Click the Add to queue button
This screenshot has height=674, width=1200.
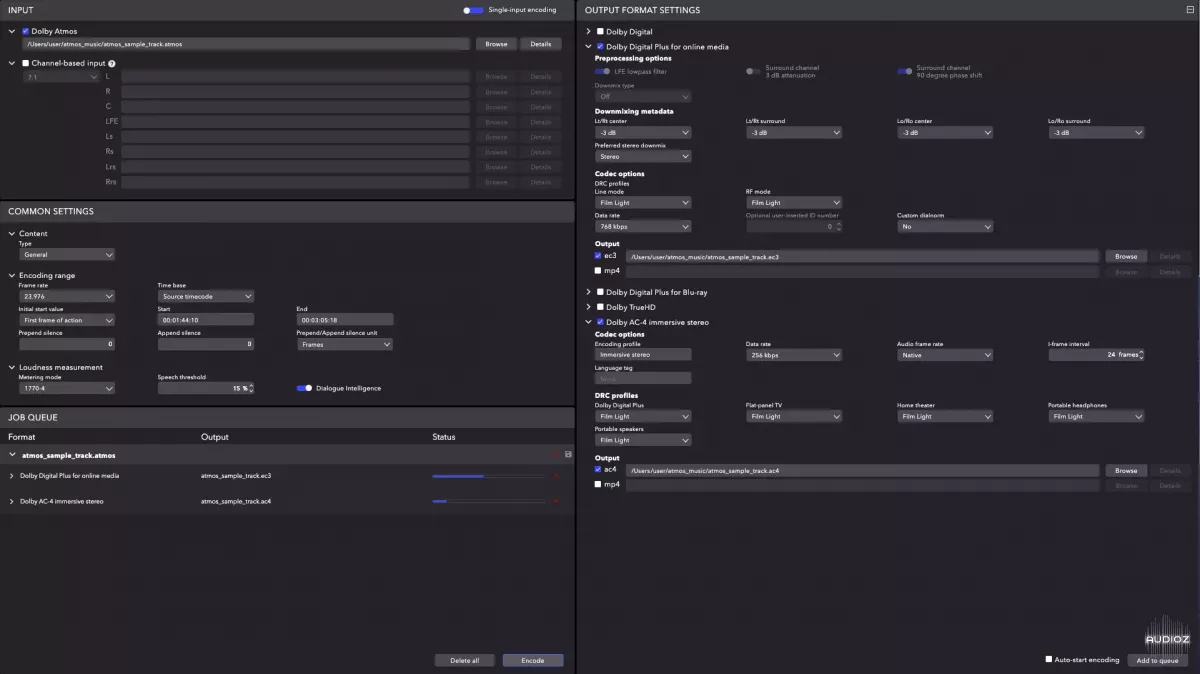(1157, 660)
